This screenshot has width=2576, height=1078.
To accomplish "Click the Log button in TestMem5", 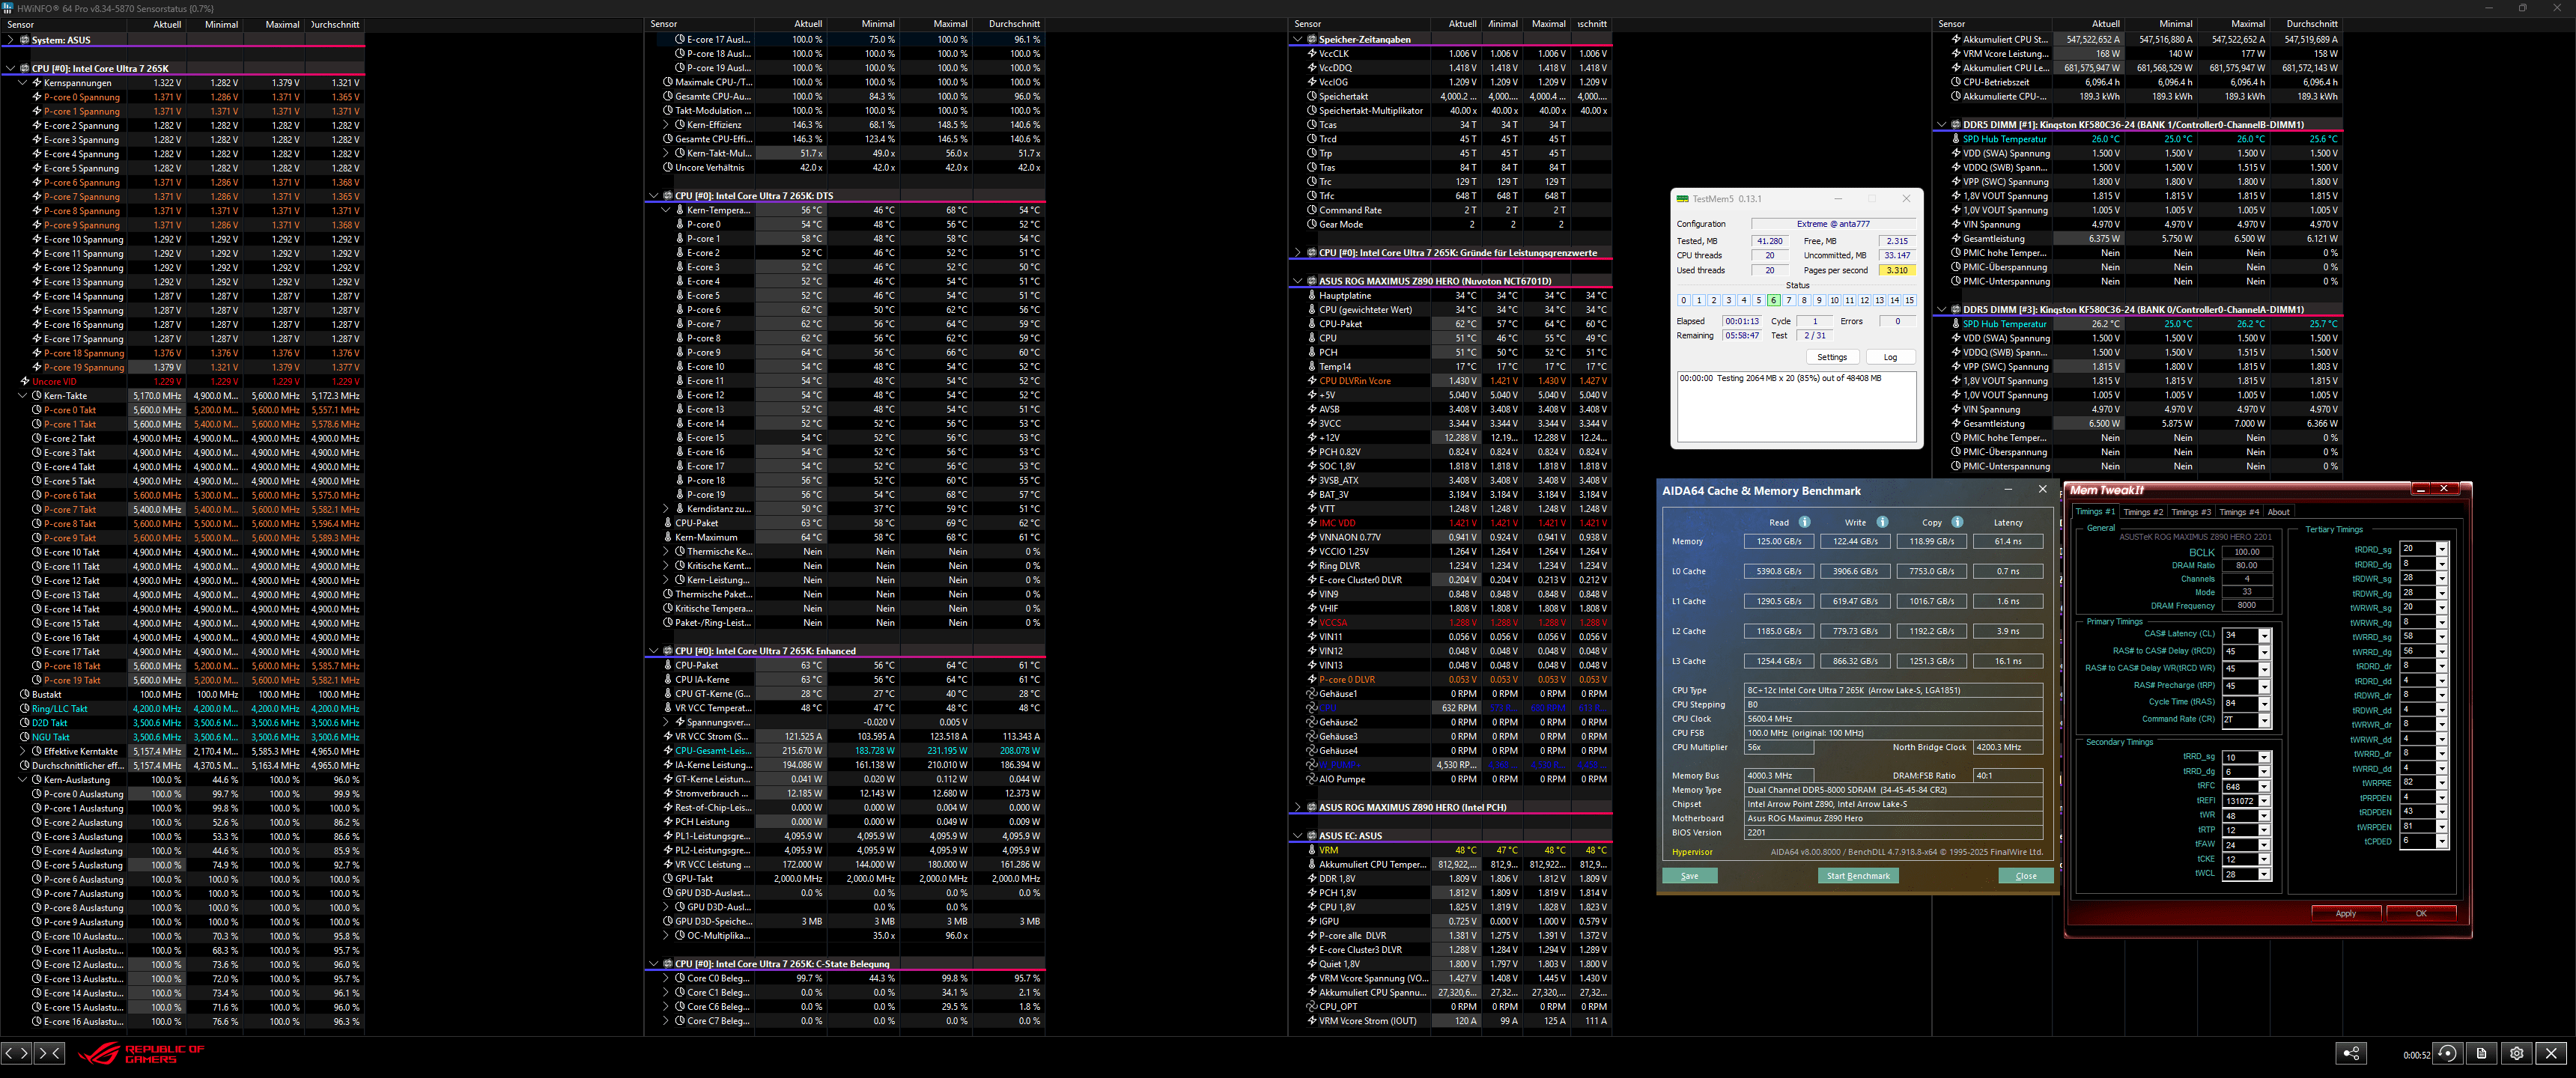I will pos(1890,357).
